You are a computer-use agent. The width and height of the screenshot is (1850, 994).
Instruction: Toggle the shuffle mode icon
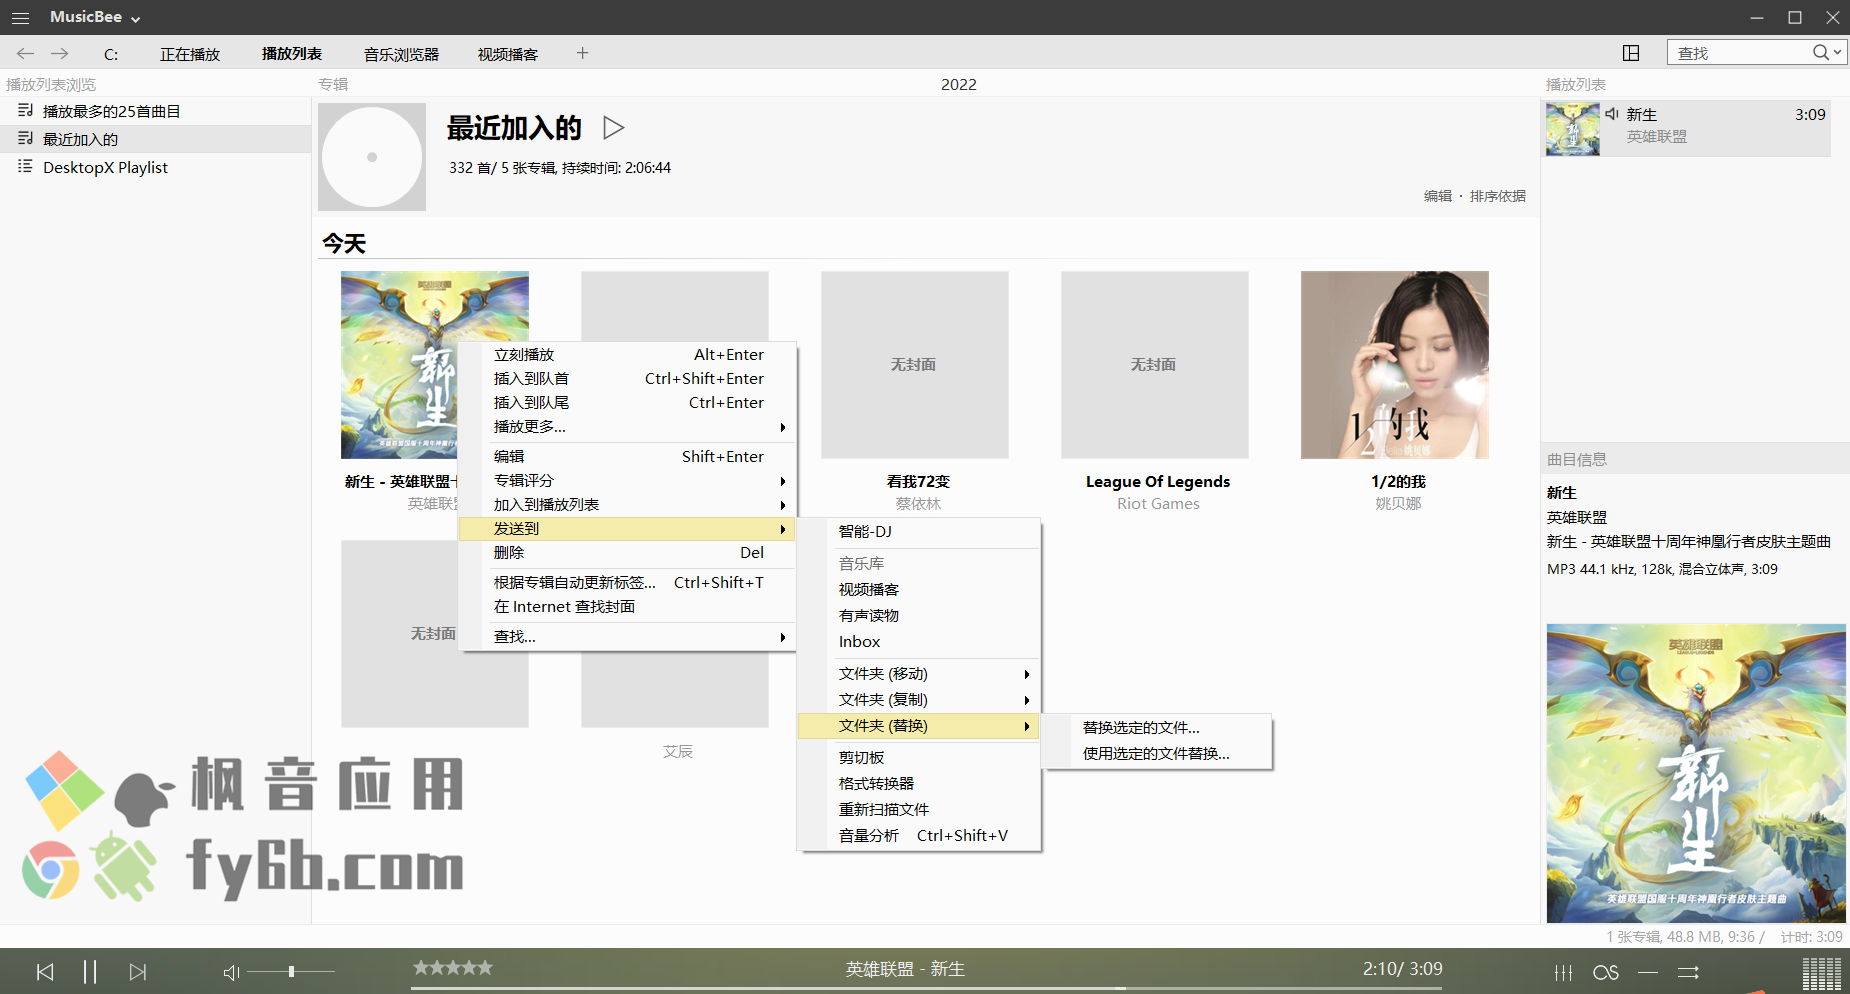(x=1688, y=972)
